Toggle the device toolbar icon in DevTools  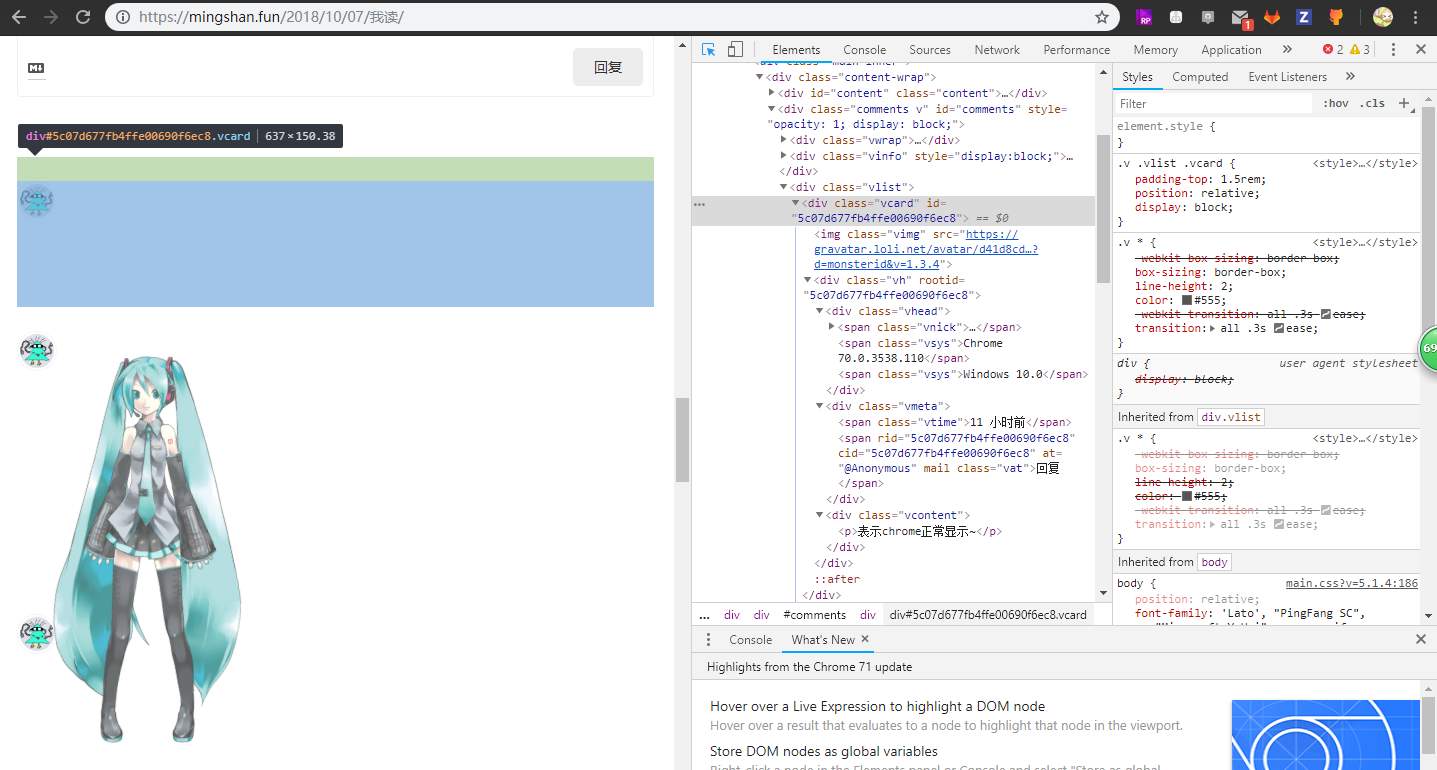coord(735,49)
